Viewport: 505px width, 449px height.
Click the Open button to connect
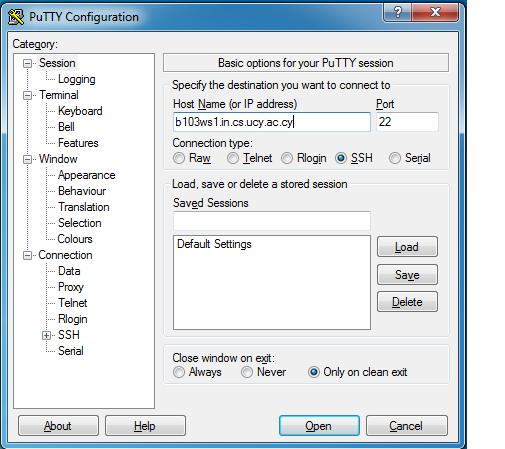(x=319, y=426)
